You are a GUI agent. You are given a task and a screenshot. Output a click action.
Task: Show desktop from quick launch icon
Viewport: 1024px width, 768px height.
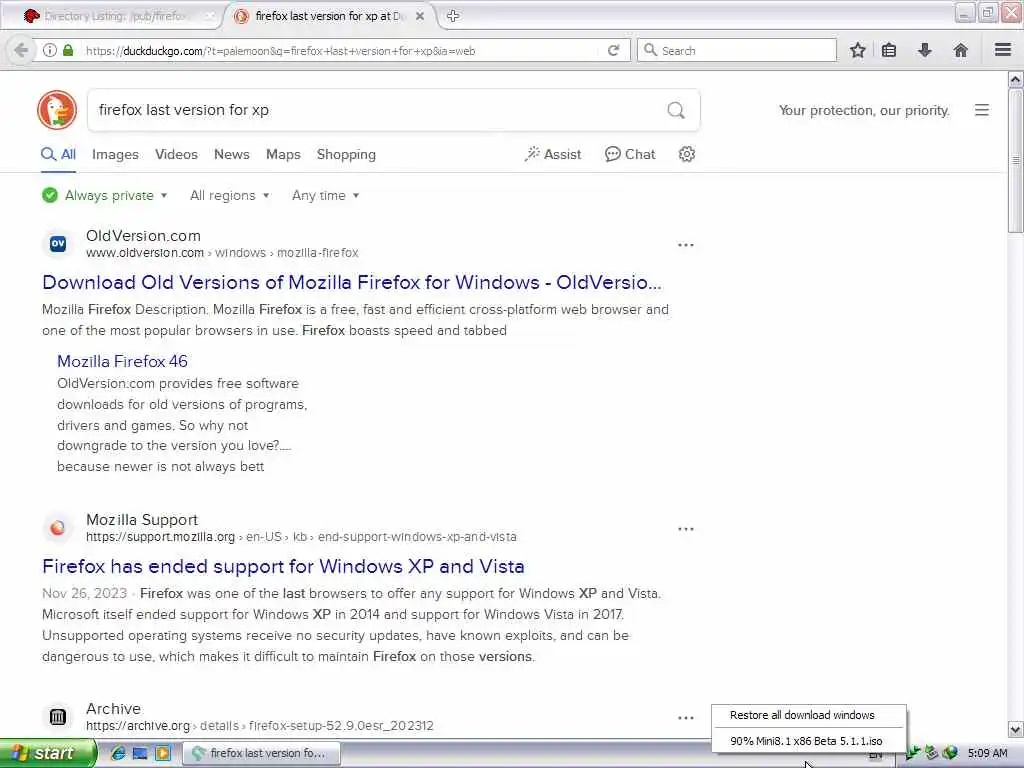pos(140,753)
